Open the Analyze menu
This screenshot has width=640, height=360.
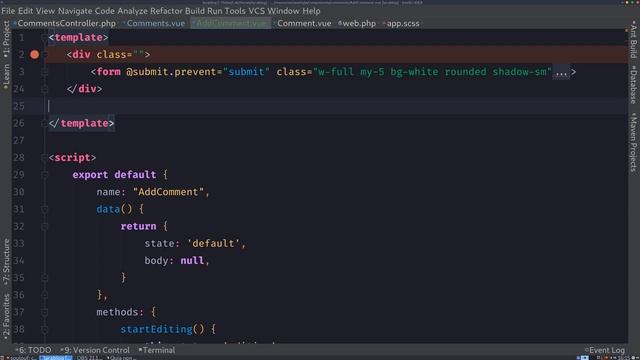pos(132,11)
